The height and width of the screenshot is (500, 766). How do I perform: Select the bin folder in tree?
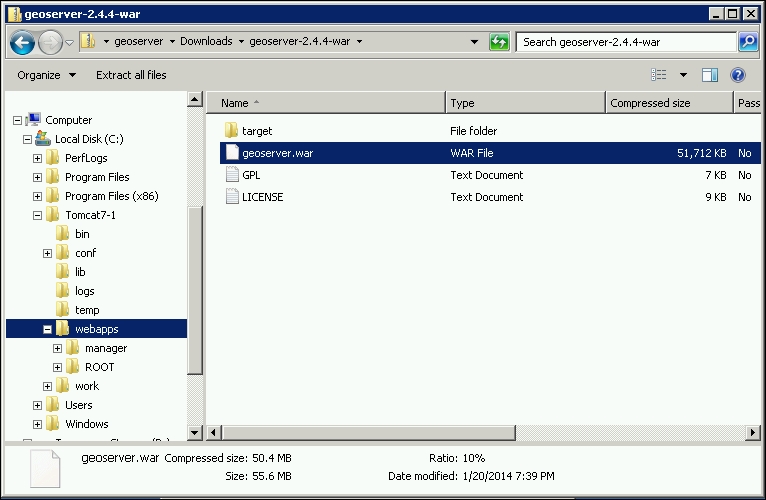click(x=82, y=235)
